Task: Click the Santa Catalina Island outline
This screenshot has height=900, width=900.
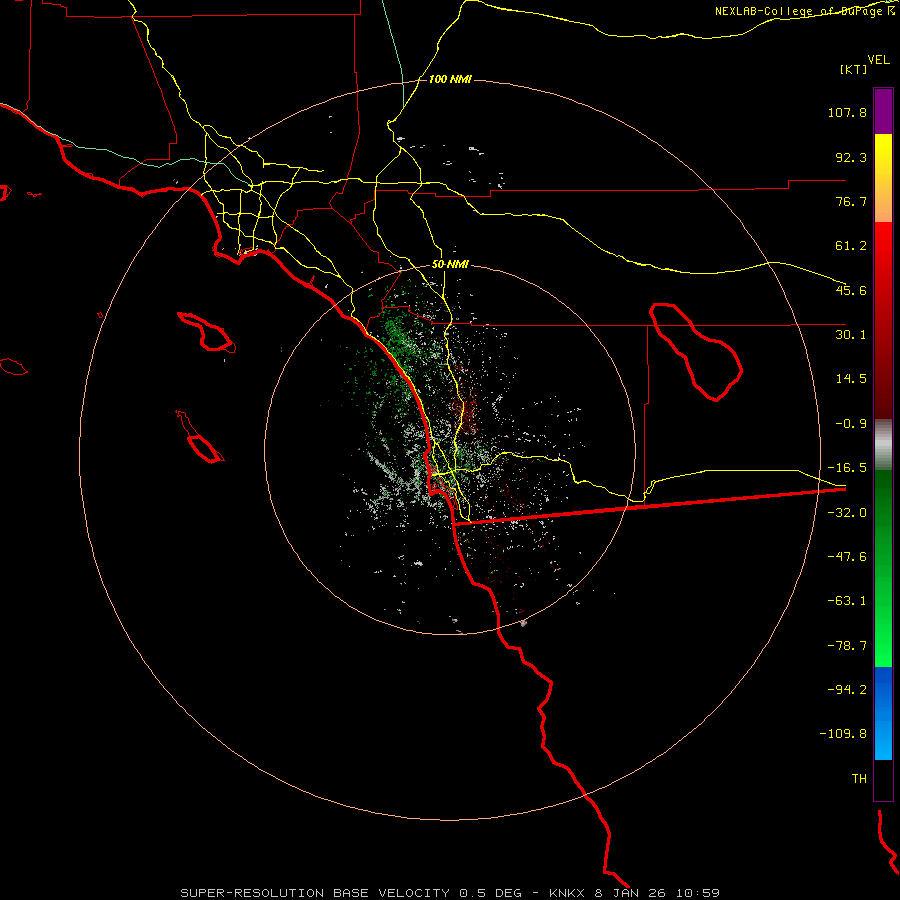Action: (x=207, y=332)
